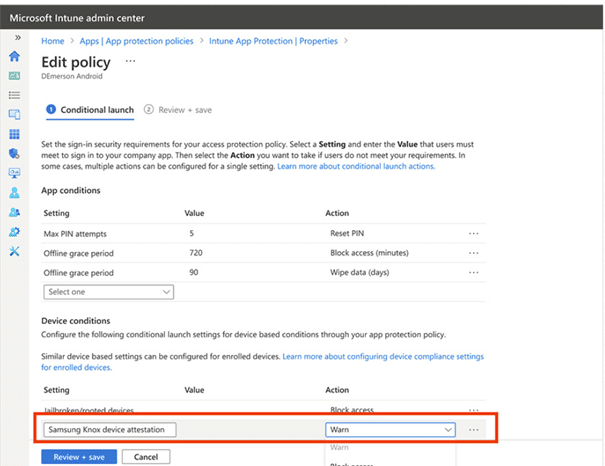Open configuring device compliance settings link
Screen dimensions: 605x466
(x=262, y=362)
